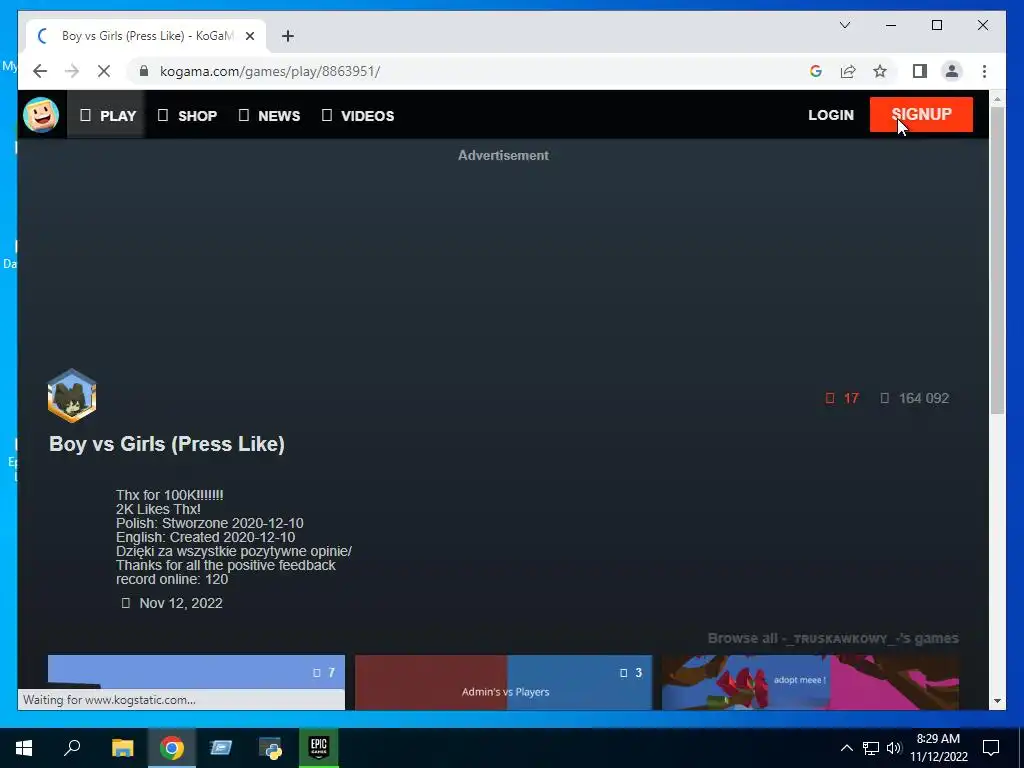Close the Boy vs Girls tab
This screenshot has width=1024, height=768.
tap(249, 36)
